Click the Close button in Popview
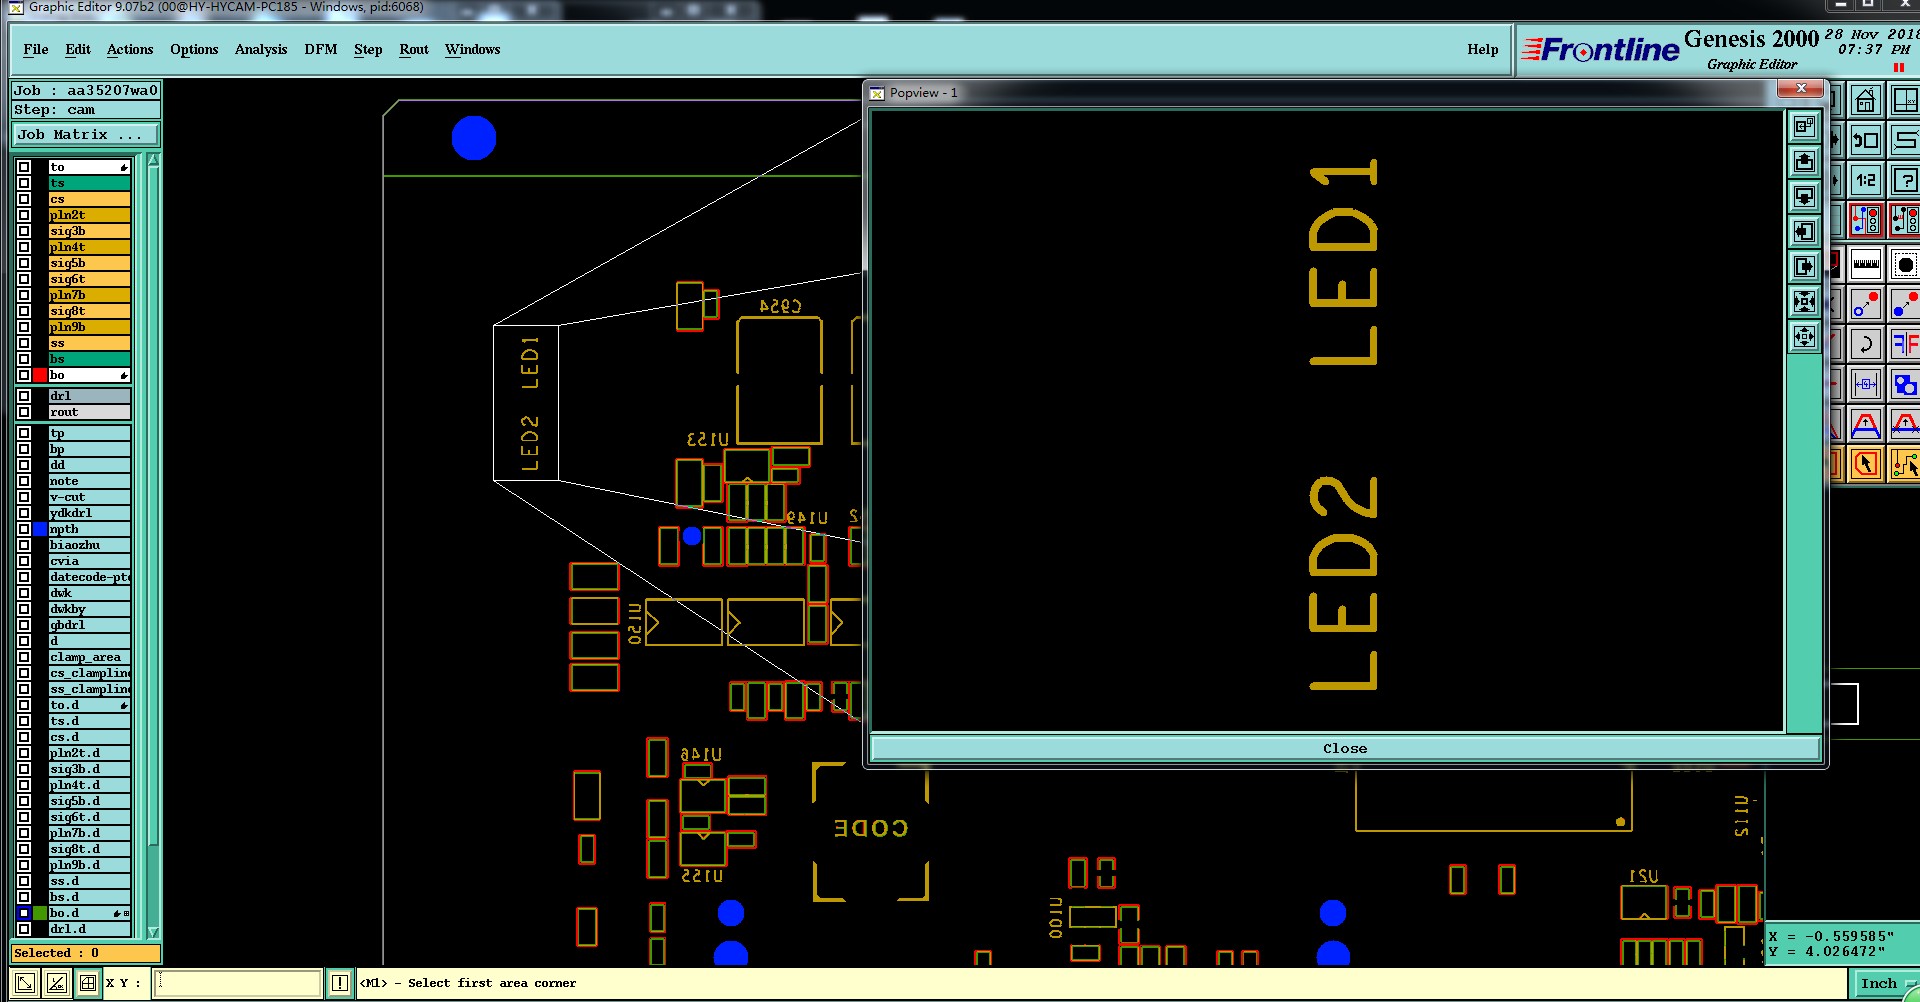This screenshot has height=1002, width=1920. click(1345, 748)
